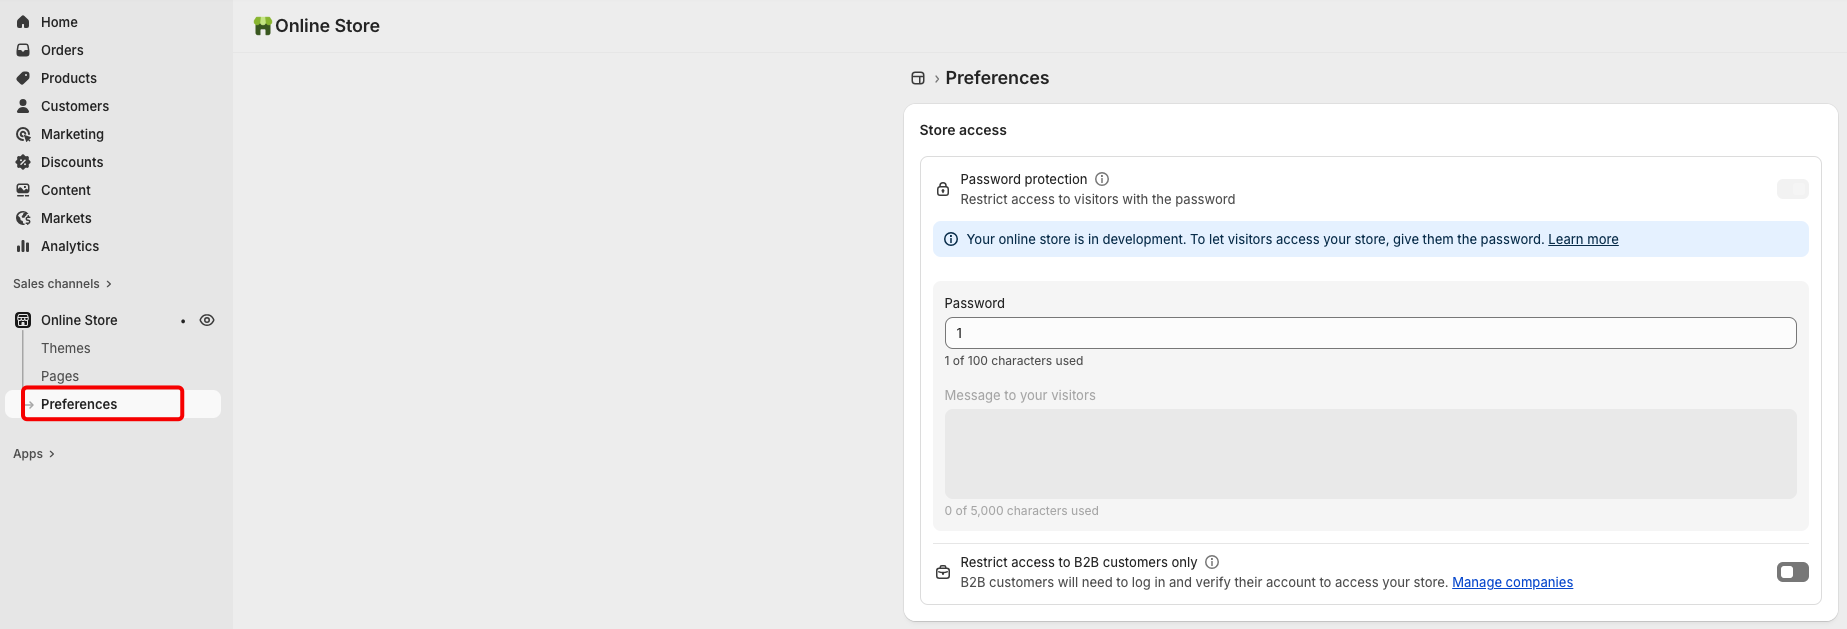Click the Home icon in sidebar
The image size is (1847, 629).
point(23,22)
